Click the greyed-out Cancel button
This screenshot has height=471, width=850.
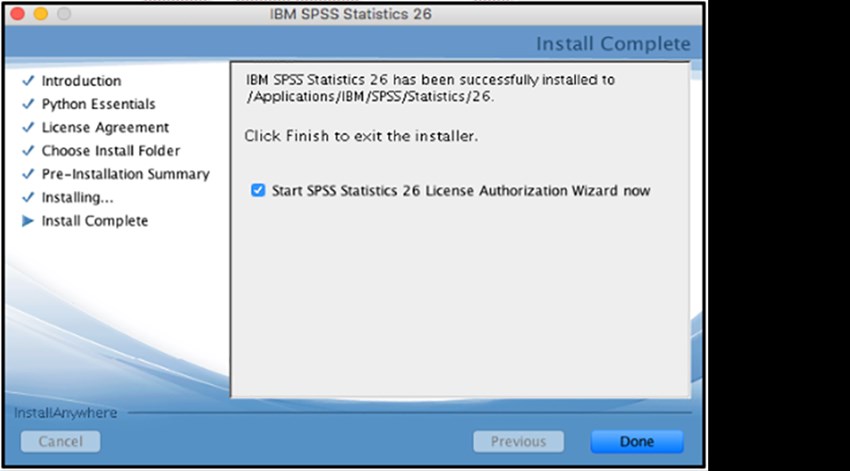pyautogui.click(x=60, y=442)
